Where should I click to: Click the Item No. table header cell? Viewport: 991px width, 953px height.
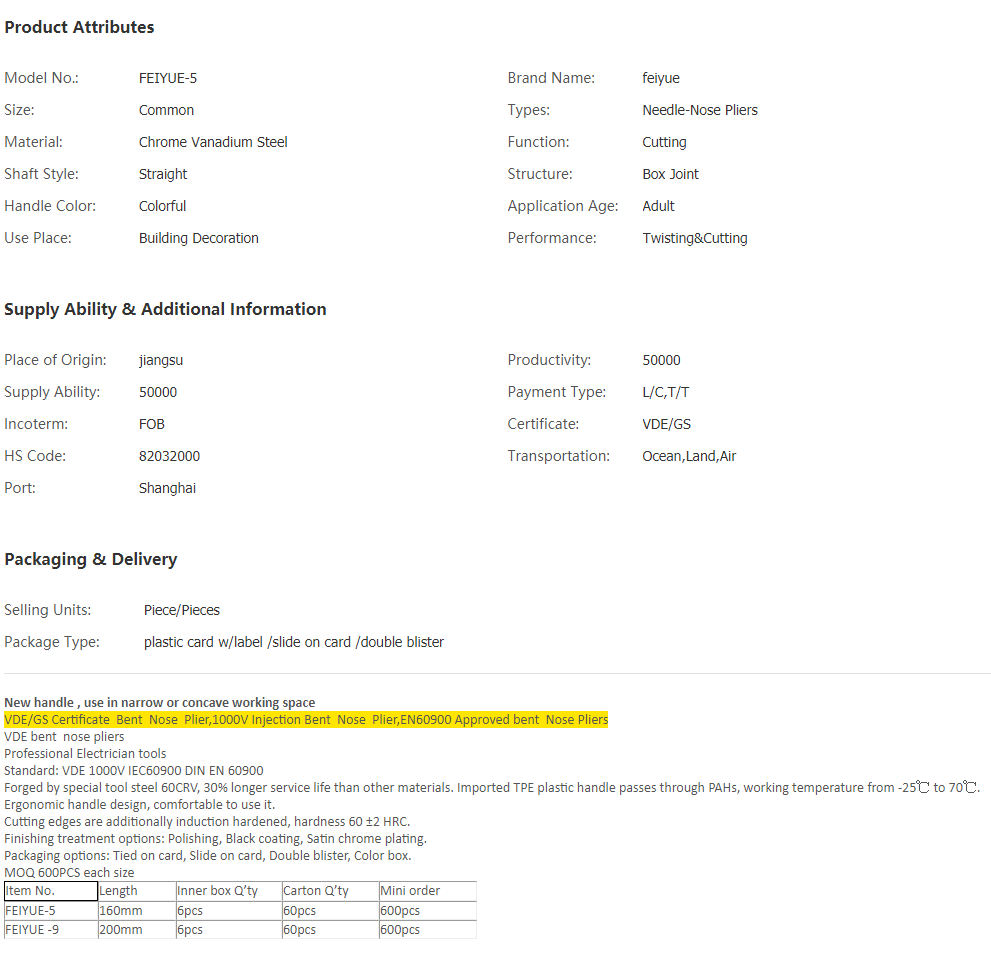(50, 891)
